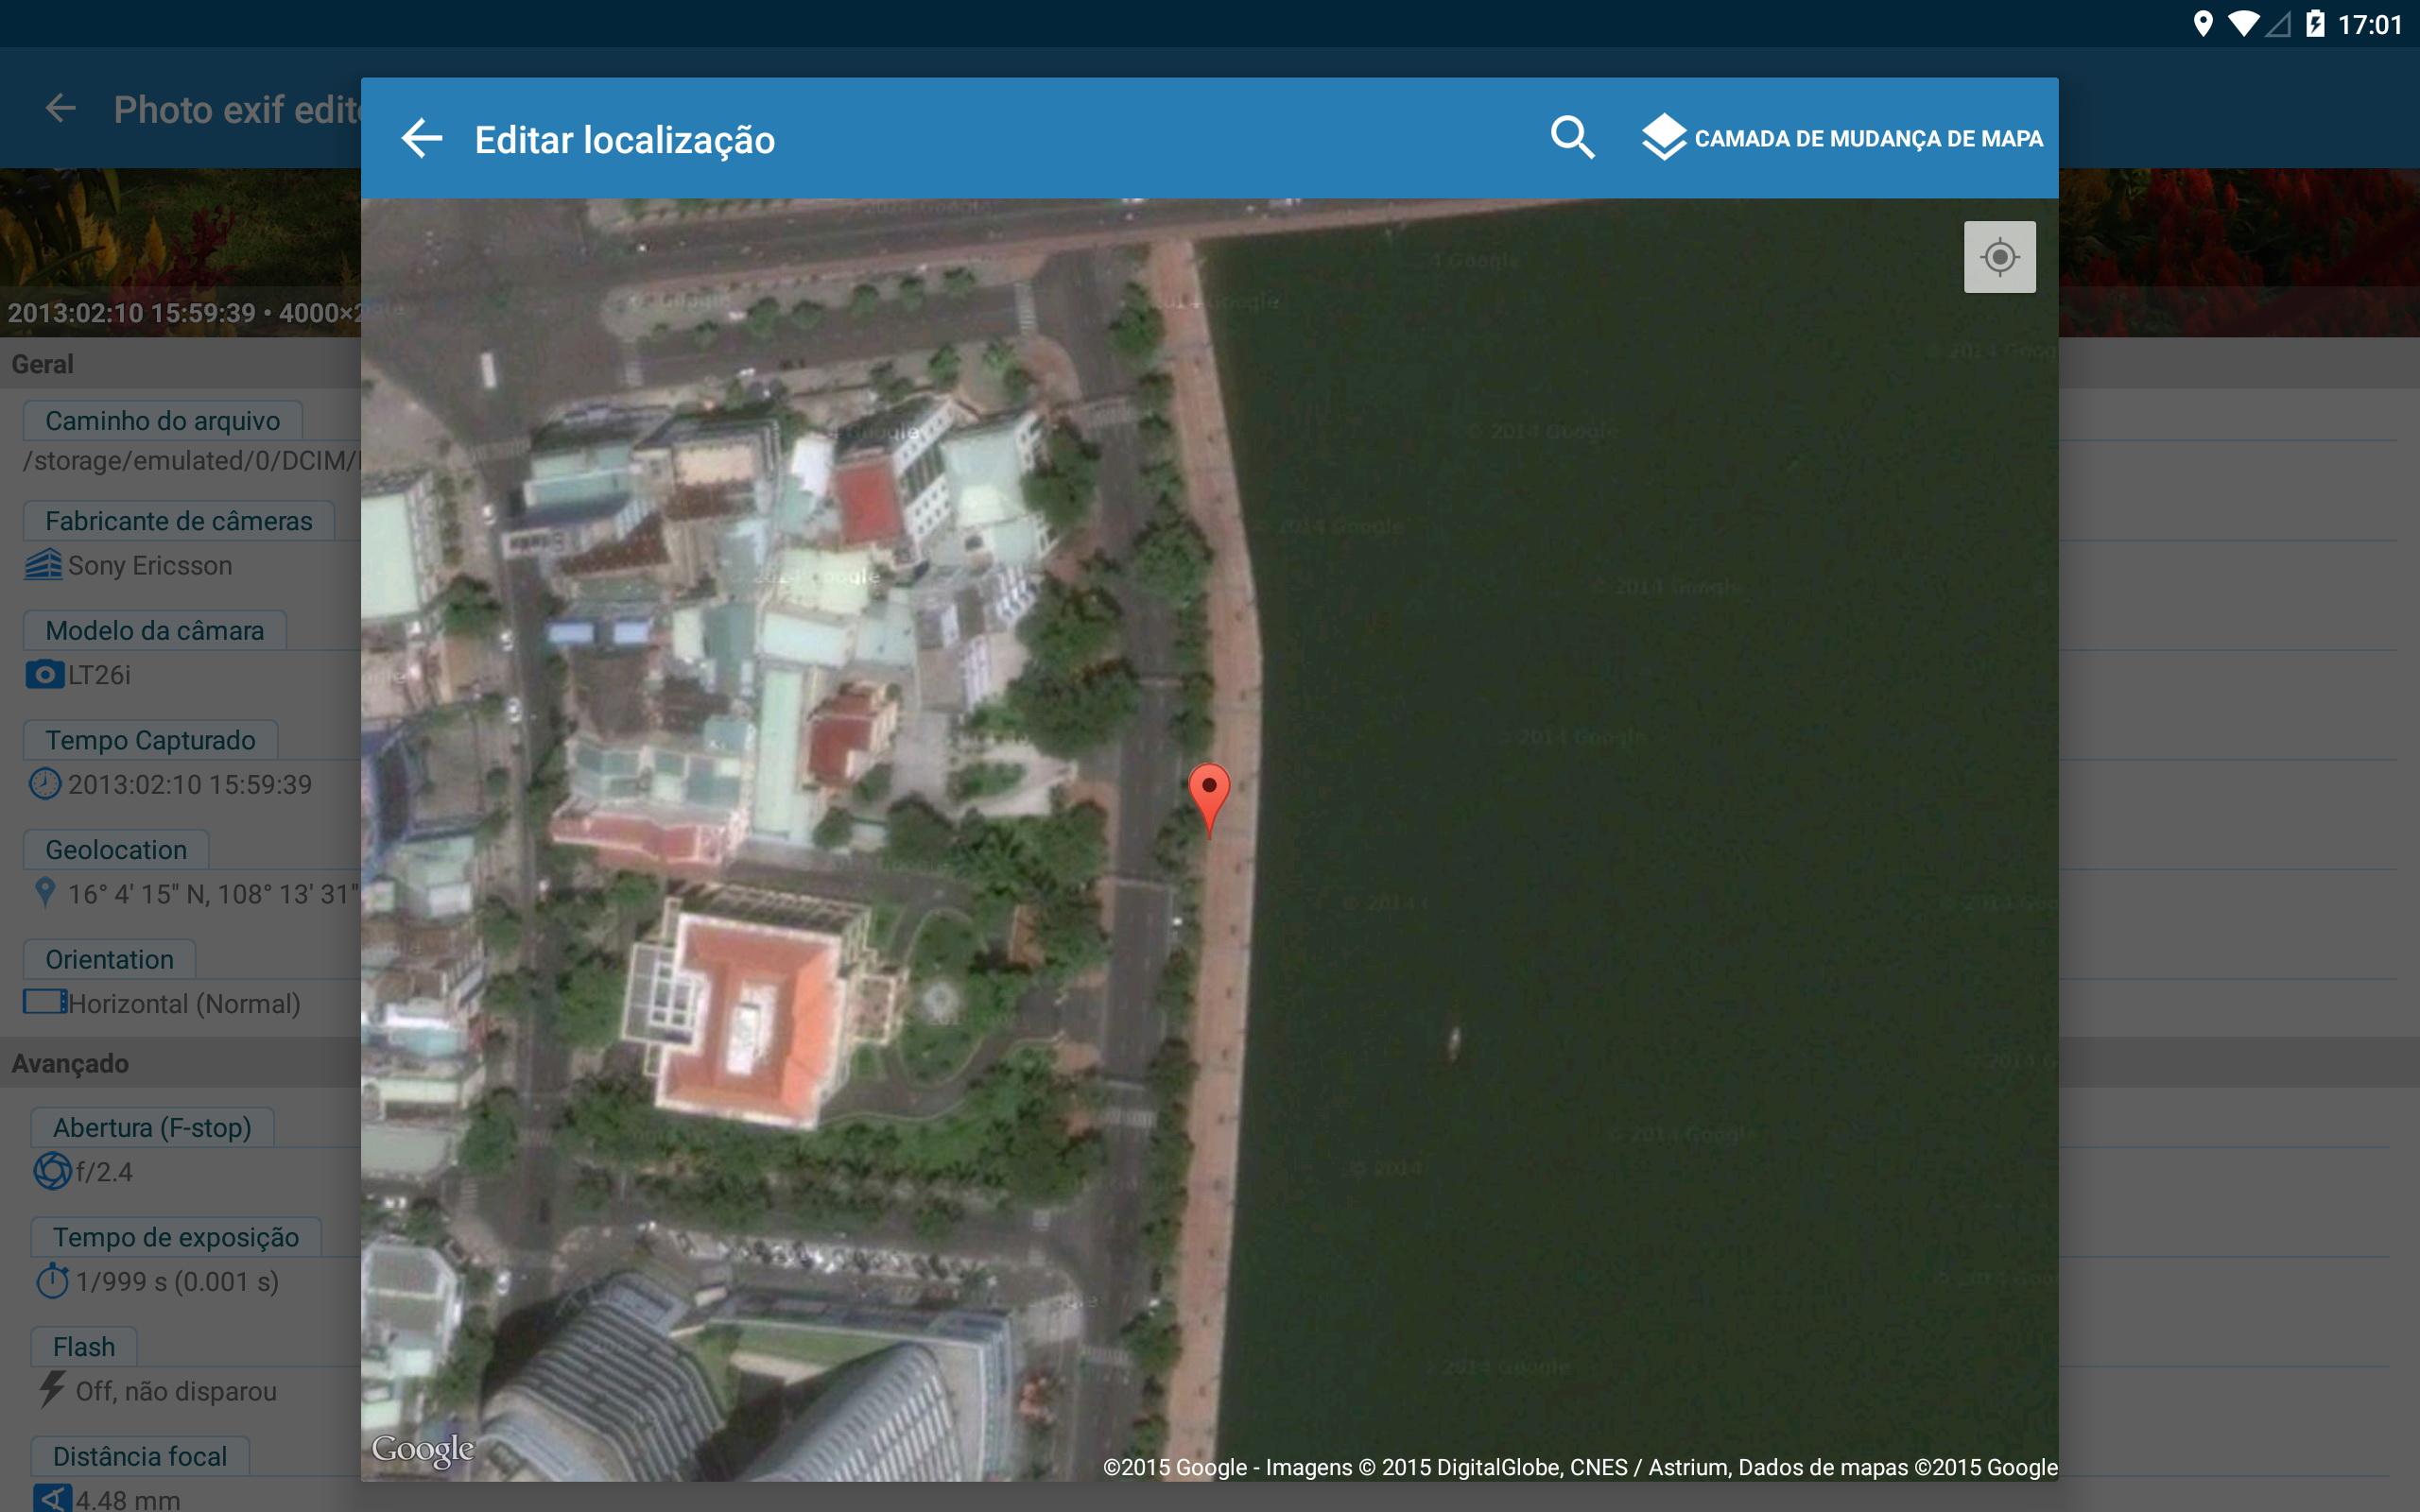Screen dimensions: 2420x1512
Task: Go back in Photo exif editor window
Action: (x=61, y=108)
